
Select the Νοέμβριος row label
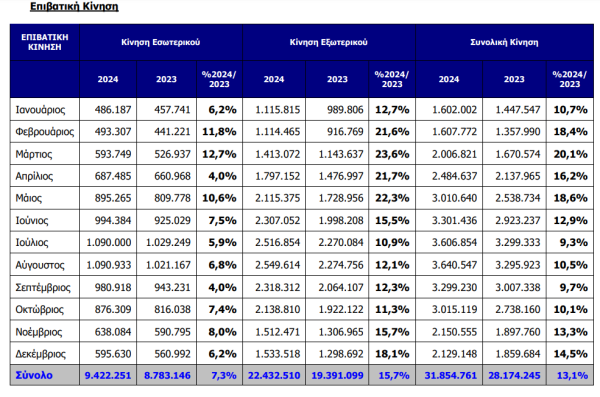coord(39,332)
